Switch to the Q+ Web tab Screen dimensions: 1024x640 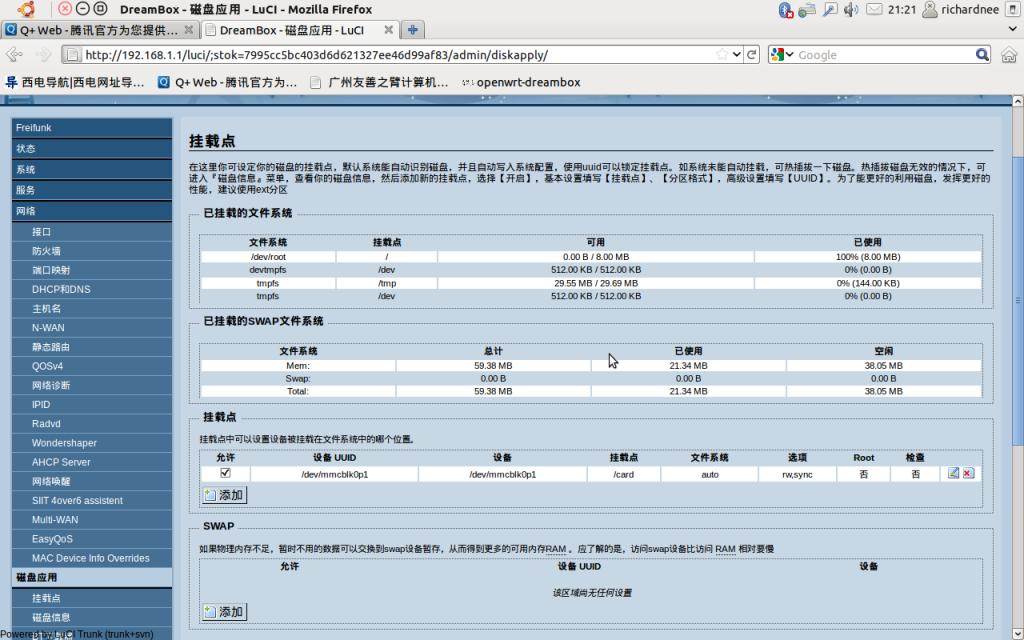click(99, 29)
